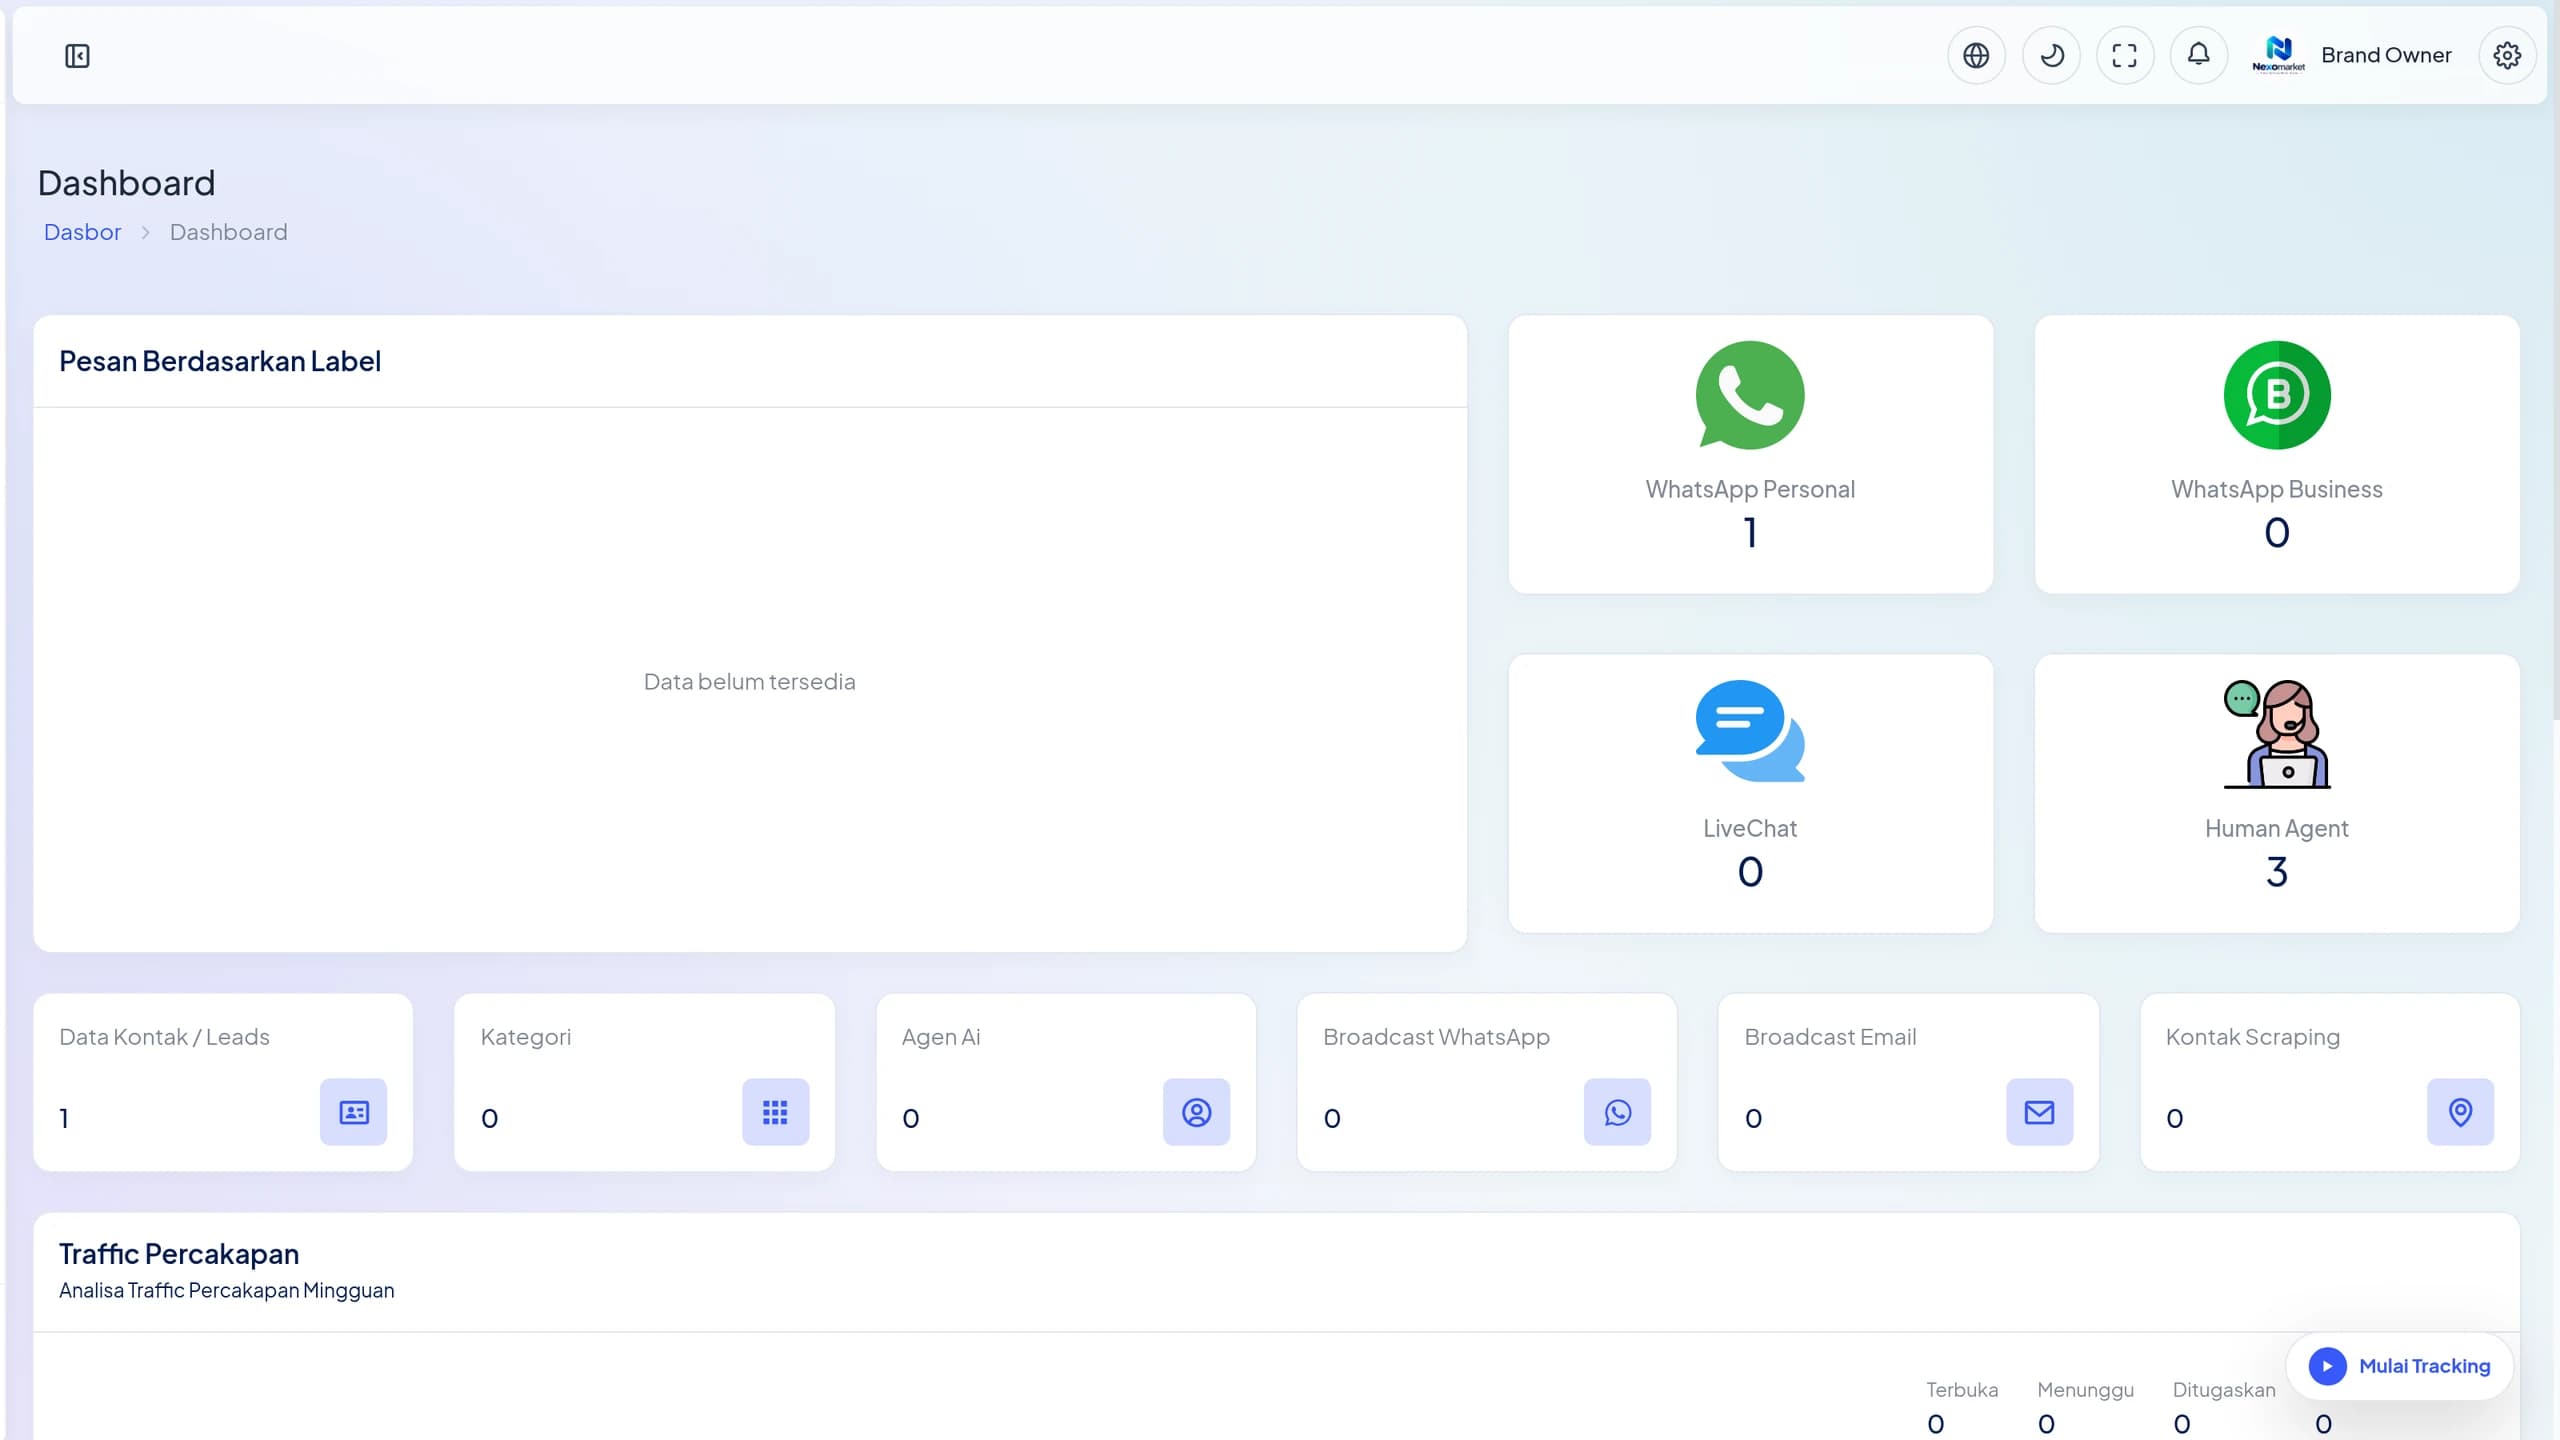The height and width of the screenshot is (1440, 2560).
Task: Click the WhatsApp Business icon
Action: 2277,395
